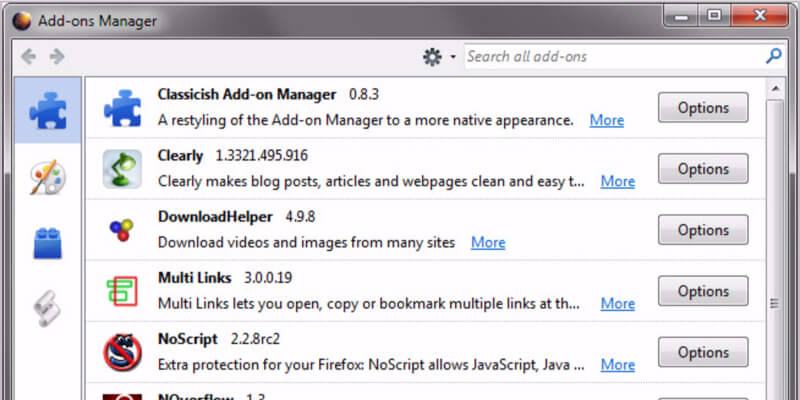The image size is (800, 400).
Task: Click More link for DownloadHelper
Action: (488, 242)
